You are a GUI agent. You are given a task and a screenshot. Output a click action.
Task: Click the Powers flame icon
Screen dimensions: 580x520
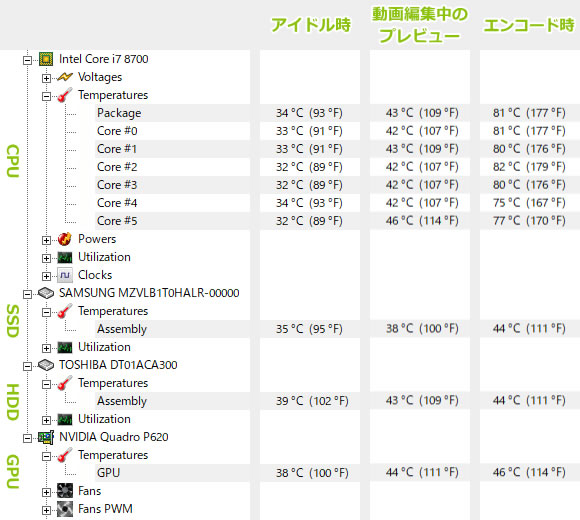[x=65, y=239]
